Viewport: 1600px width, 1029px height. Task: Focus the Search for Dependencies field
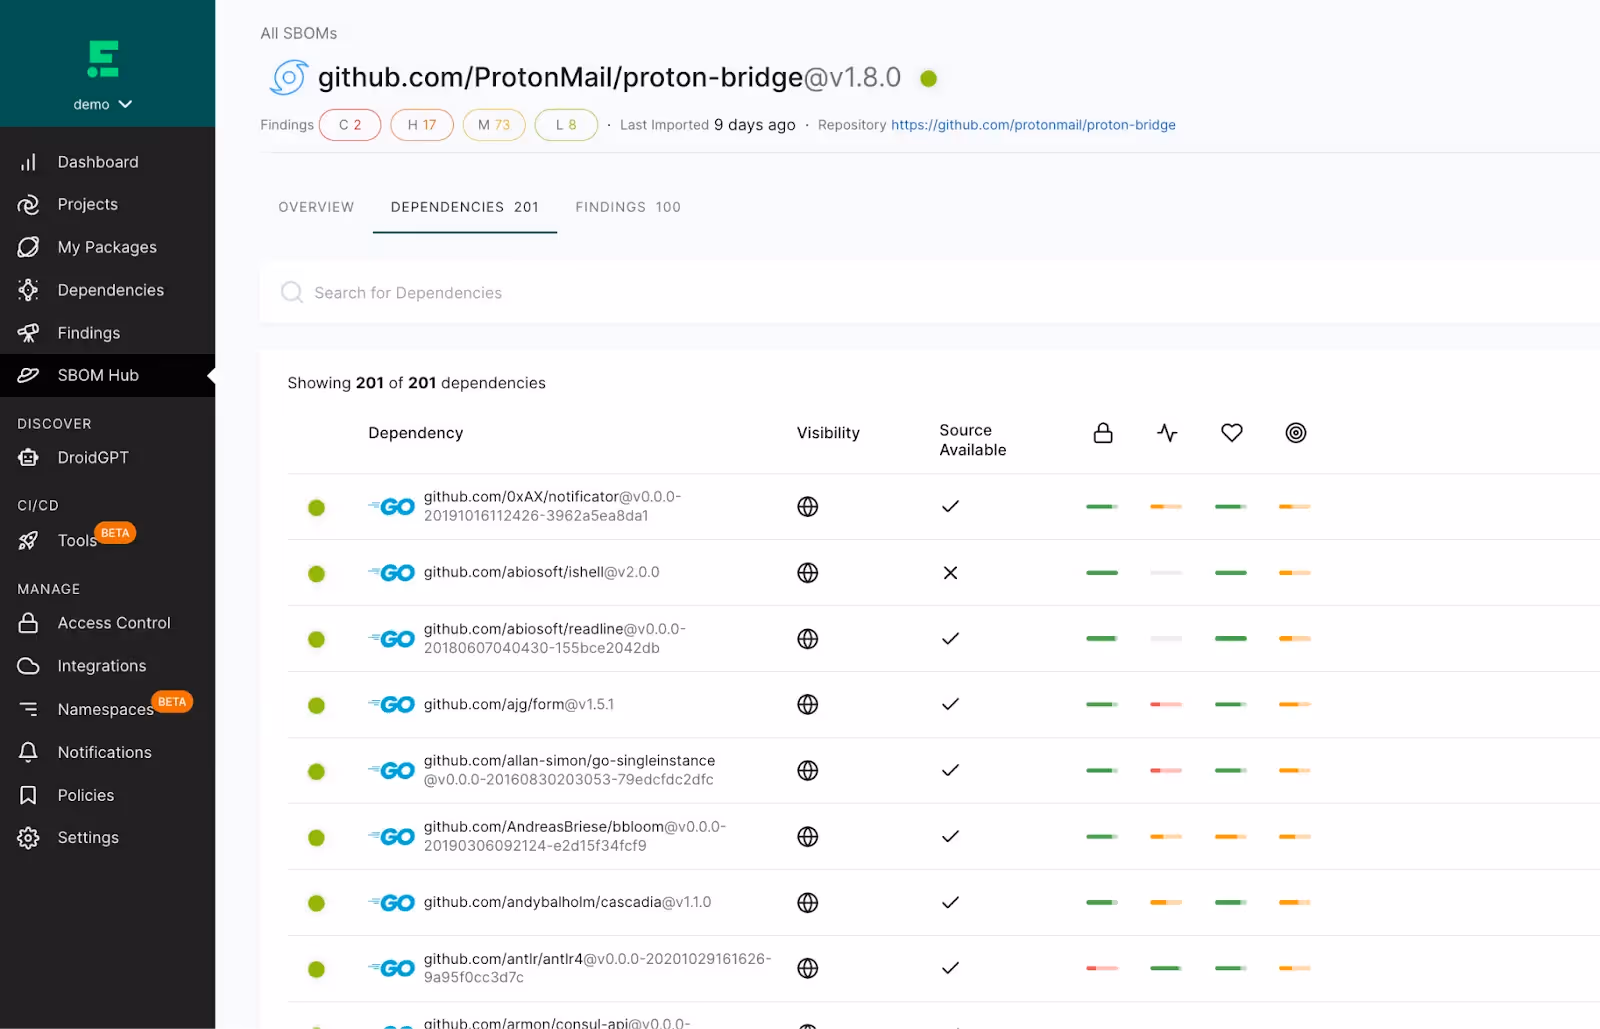pyautogui.click(x=930, y=292)
